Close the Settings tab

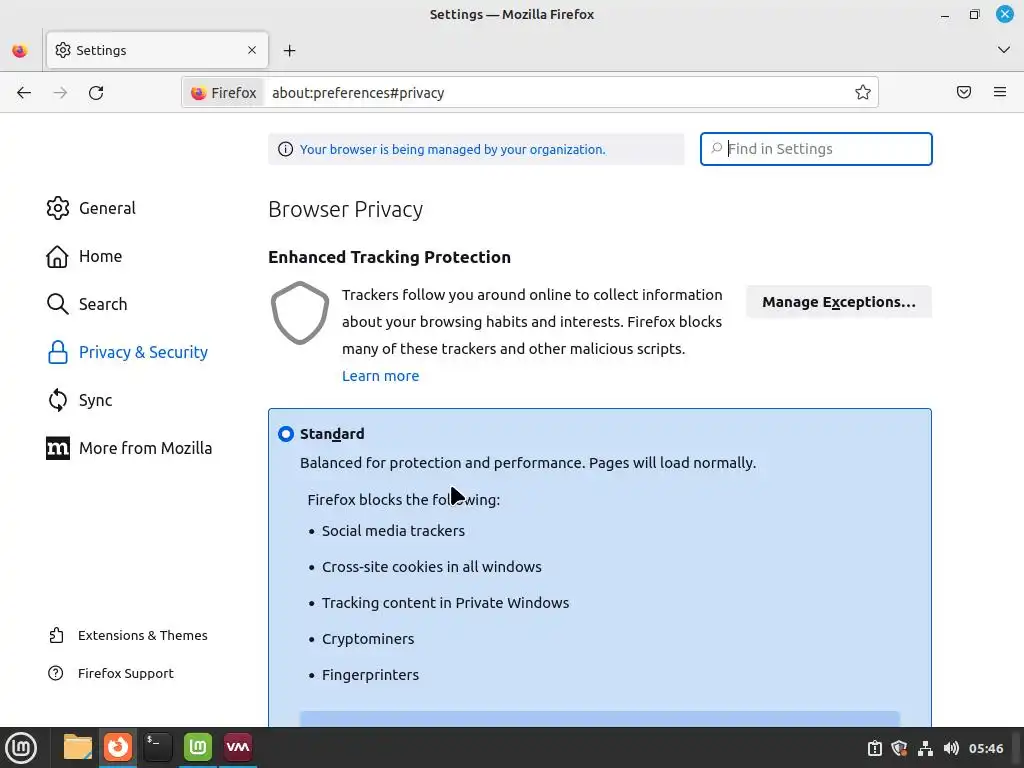(252, 50)
